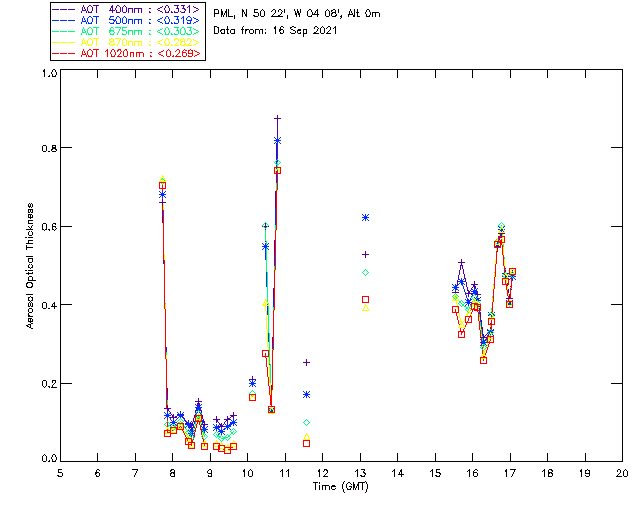
Task: Click the x-axis label 9
Action: pos(210,473)
